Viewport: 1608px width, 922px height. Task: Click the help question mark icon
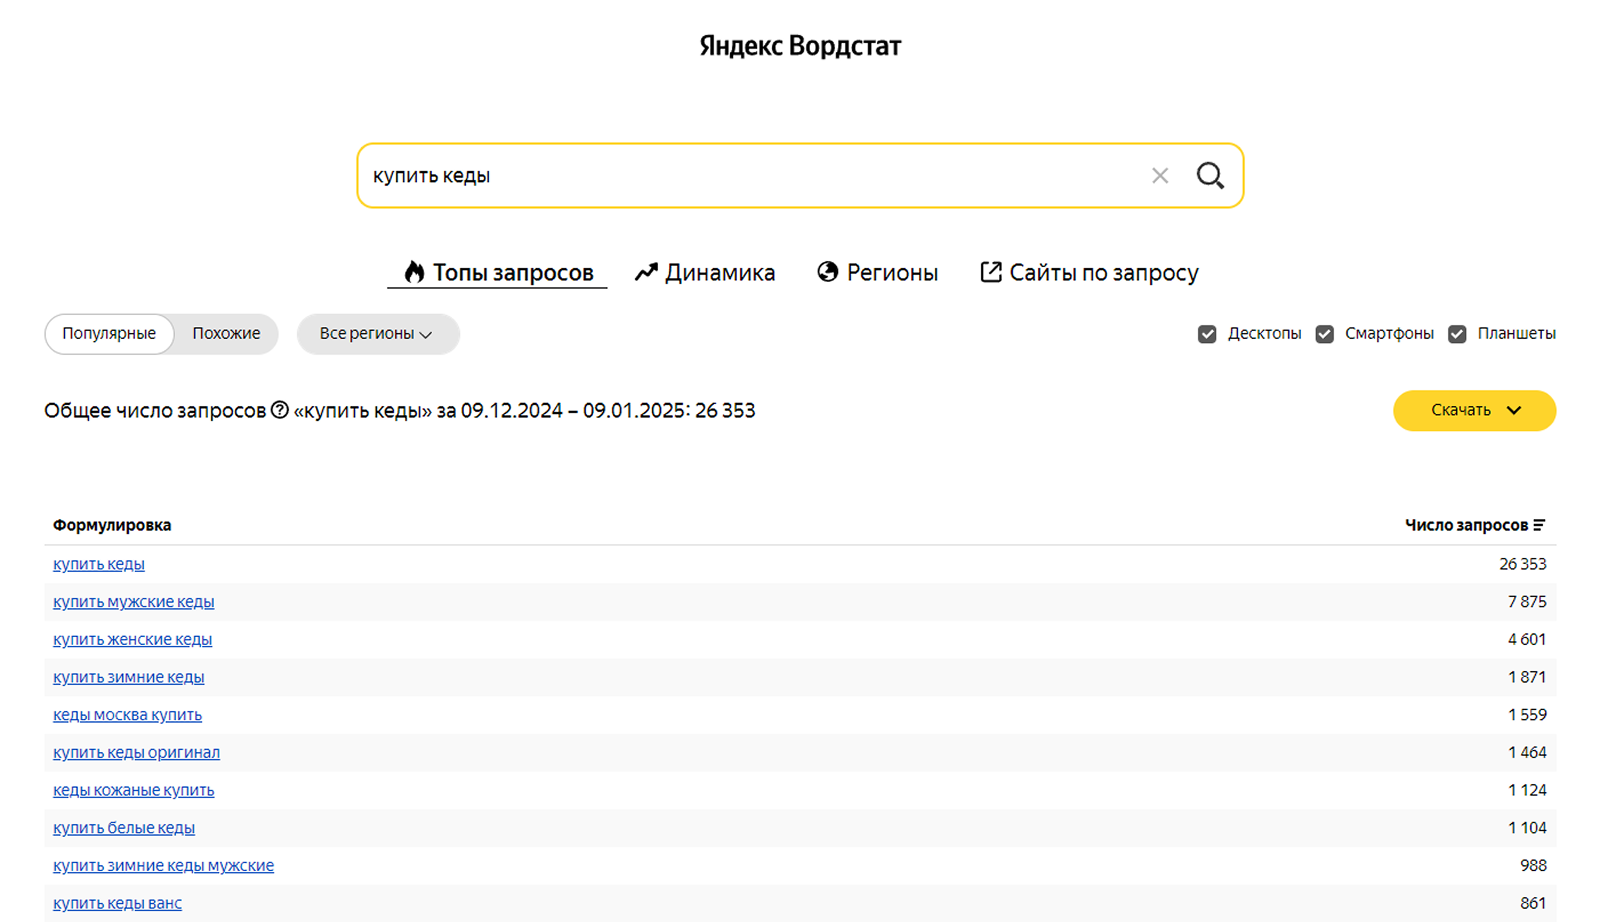(x=280, y=410)
